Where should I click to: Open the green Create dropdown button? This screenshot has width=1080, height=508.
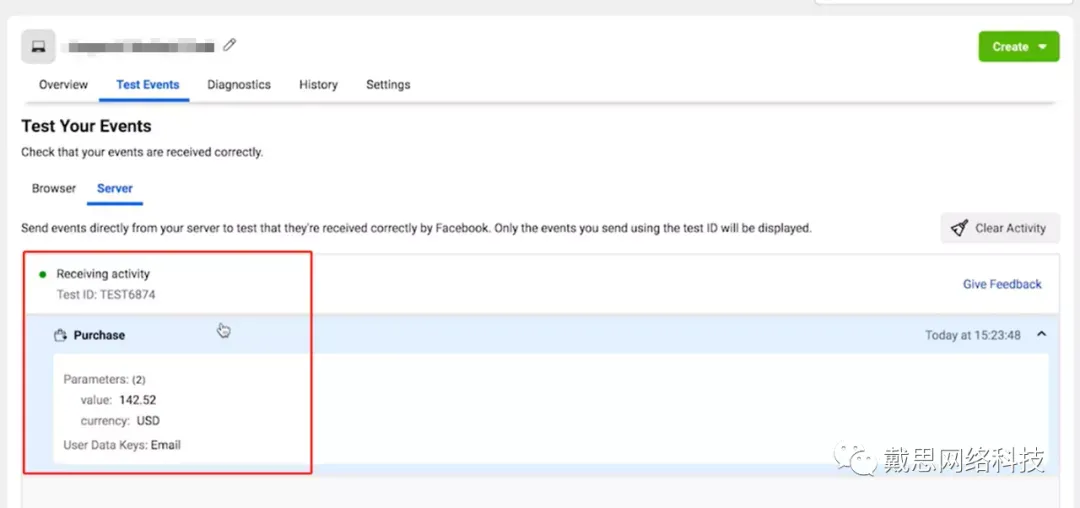click(1019, 47)
